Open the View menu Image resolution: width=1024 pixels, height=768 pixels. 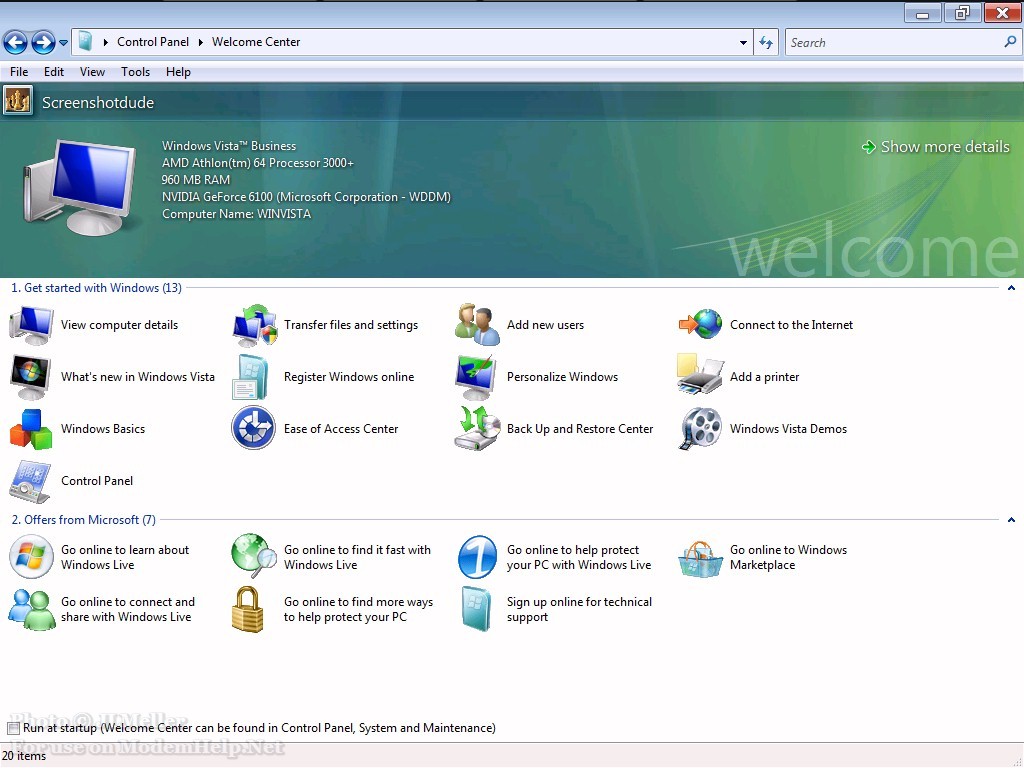[92, 72]
